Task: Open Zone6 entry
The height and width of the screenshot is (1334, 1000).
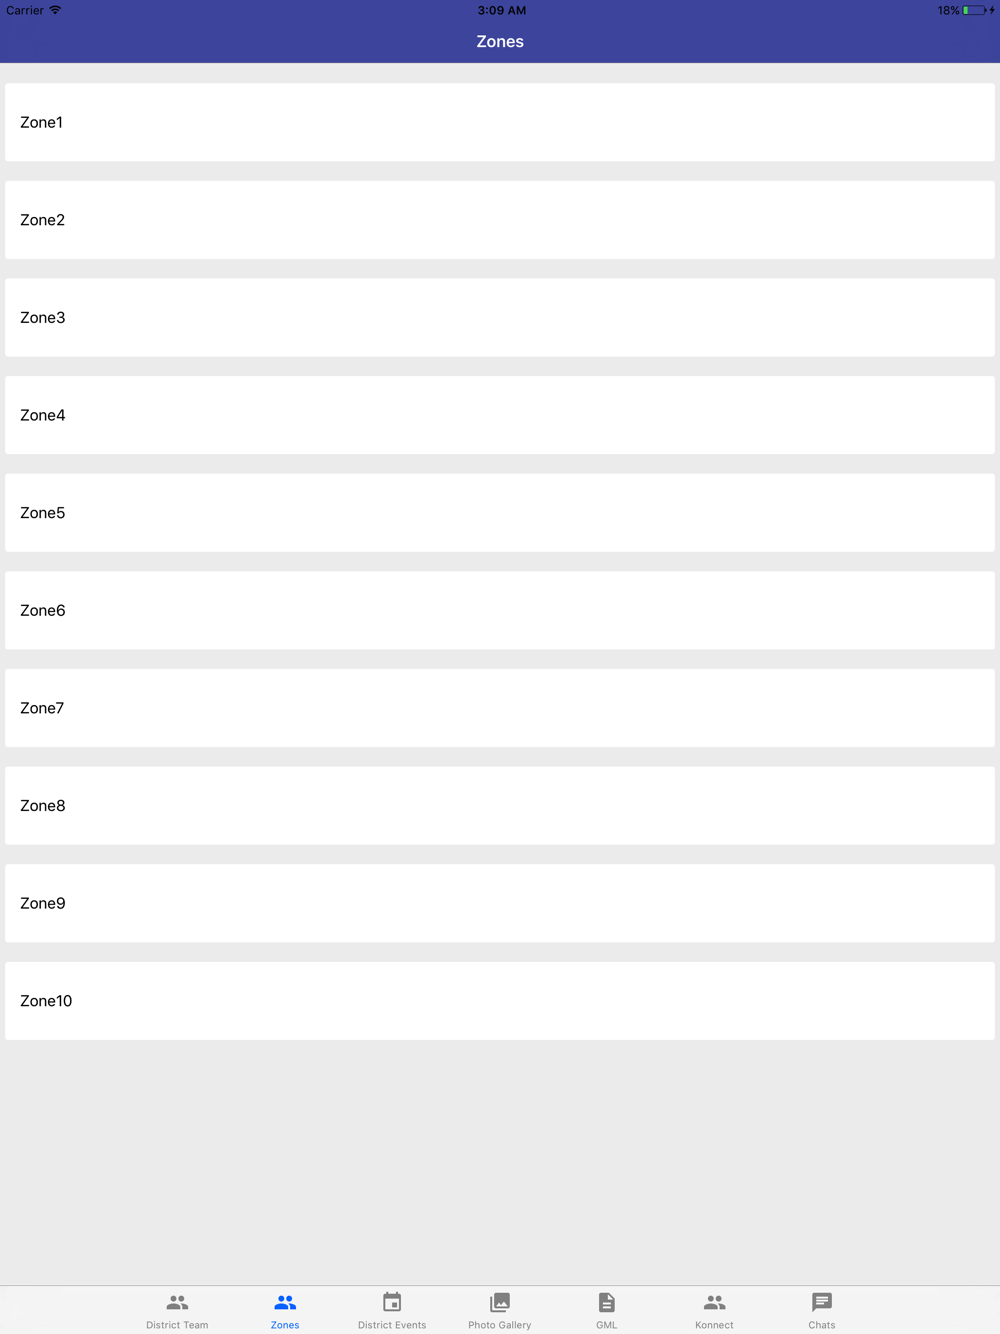Action: (x=500, y=610)
